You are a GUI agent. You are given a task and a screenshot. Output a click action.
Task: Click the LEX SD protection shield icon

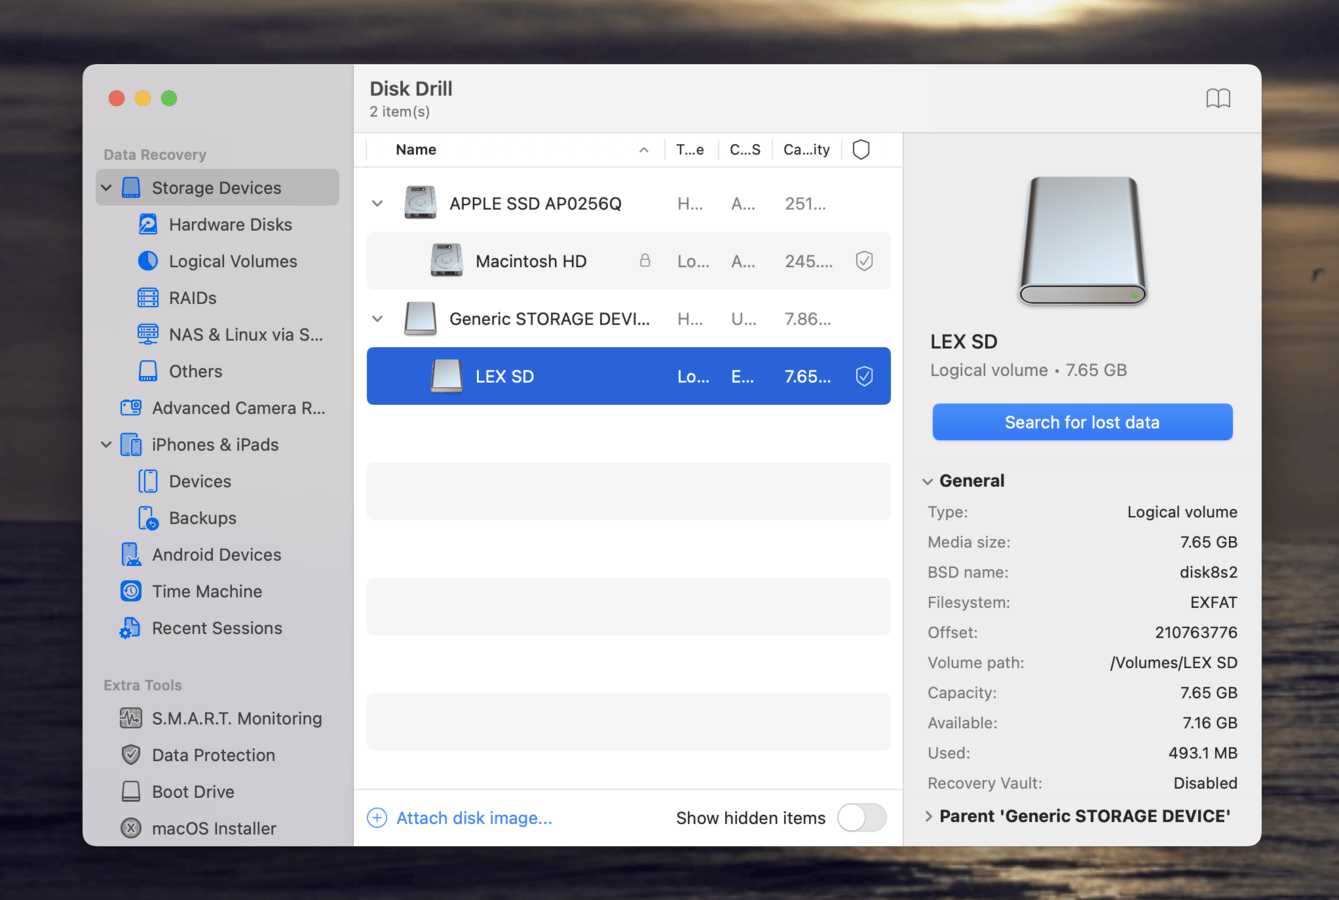[x=864, y=377]
